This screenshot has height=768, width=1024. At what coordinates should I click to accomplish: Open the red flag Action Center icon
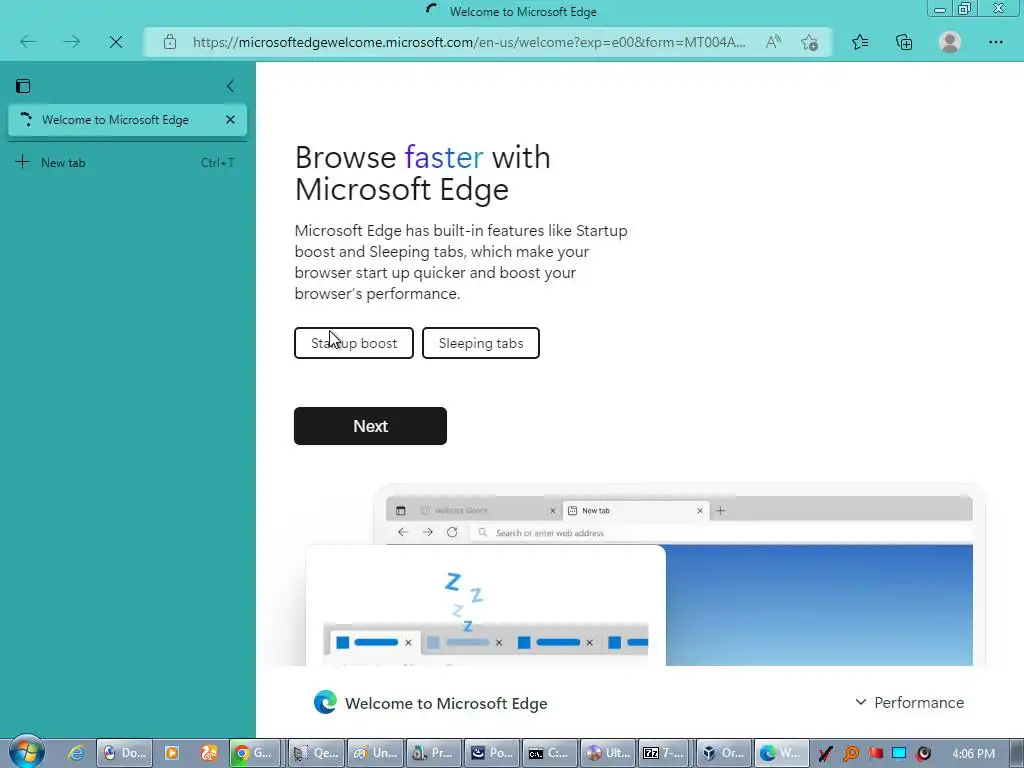click(875, 754)
